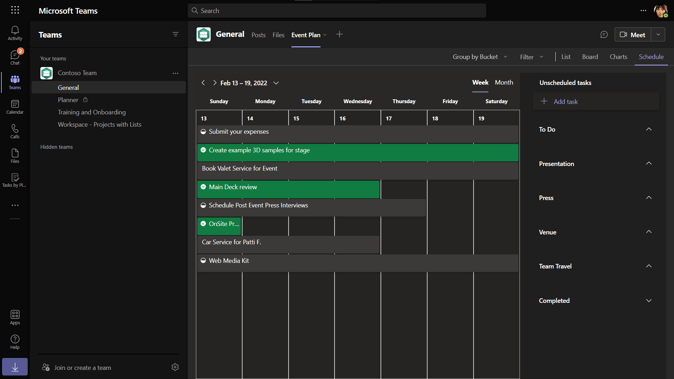This screenshot has width=674, height=379.
Task: Open the date range dropdown
Action: tap(276, 83)
